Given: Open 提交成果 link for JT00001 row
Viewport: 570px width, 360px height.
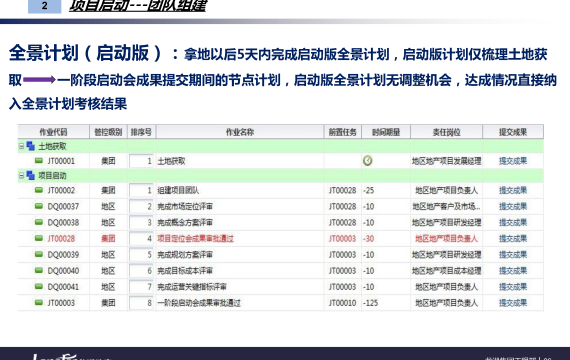Looking at the screenshot, I should coord(513,161).
